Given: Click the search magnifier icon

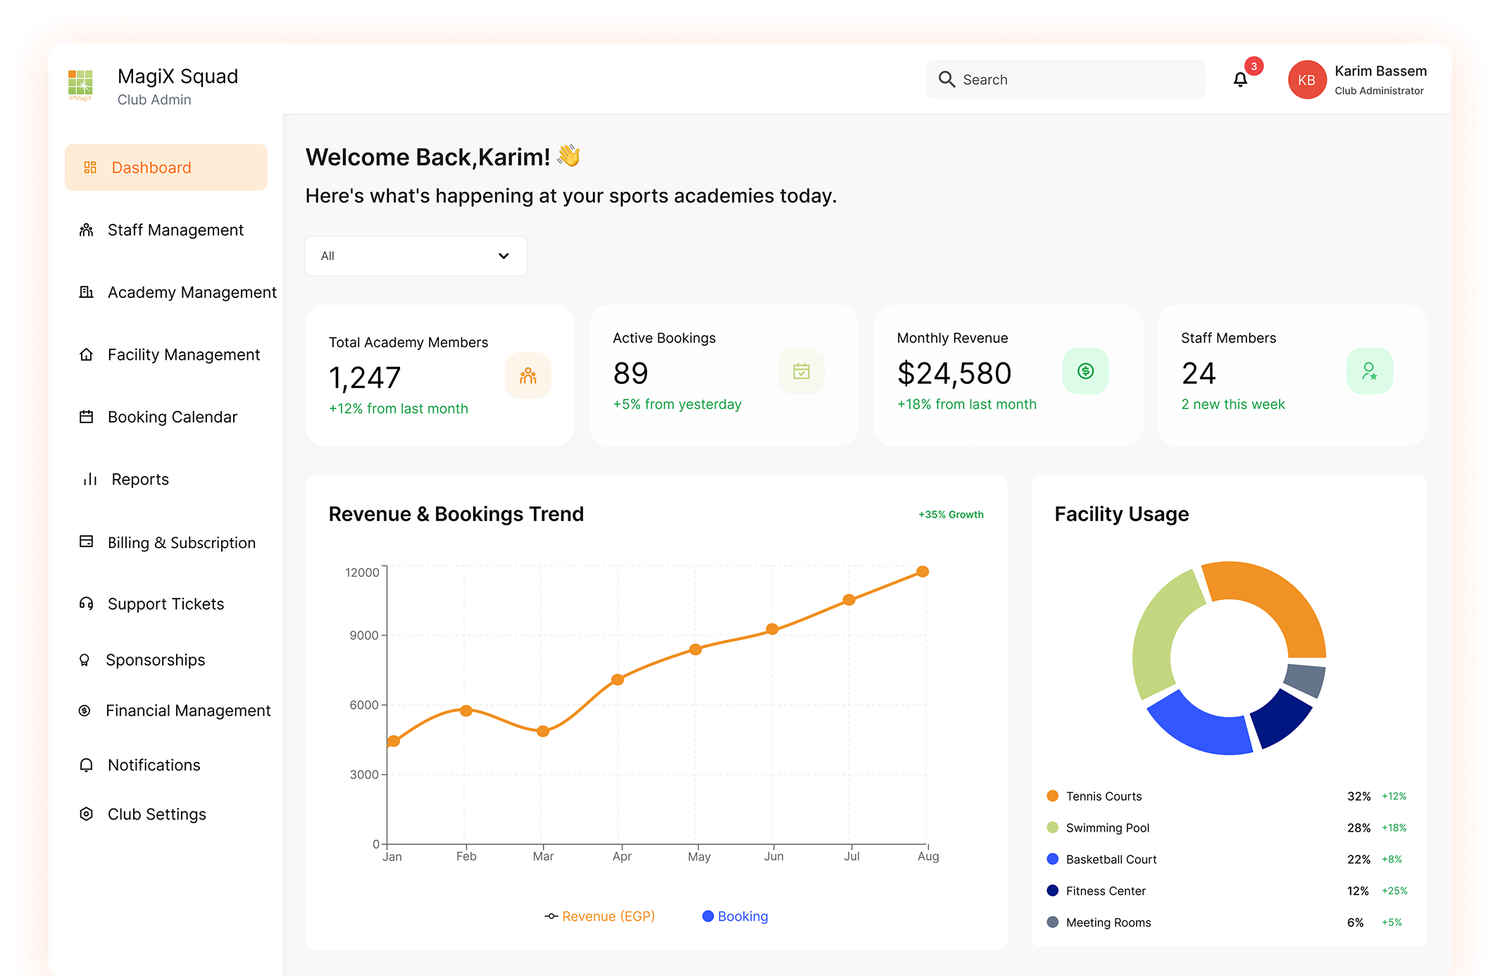Looking at the screenshot, I should tap(947, 79).
